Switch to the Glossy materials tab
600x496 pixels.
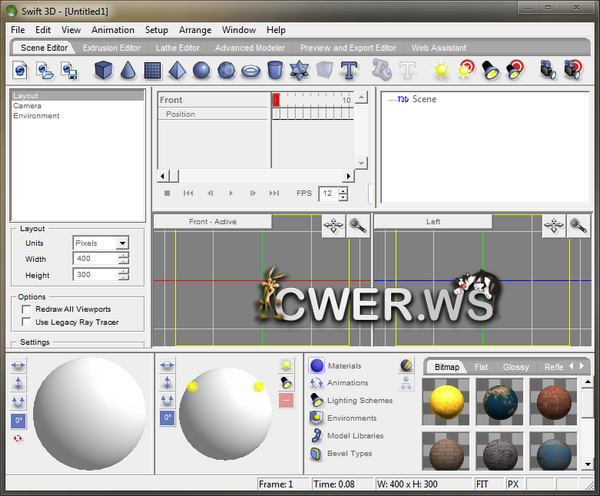click(x=516, y=367)
